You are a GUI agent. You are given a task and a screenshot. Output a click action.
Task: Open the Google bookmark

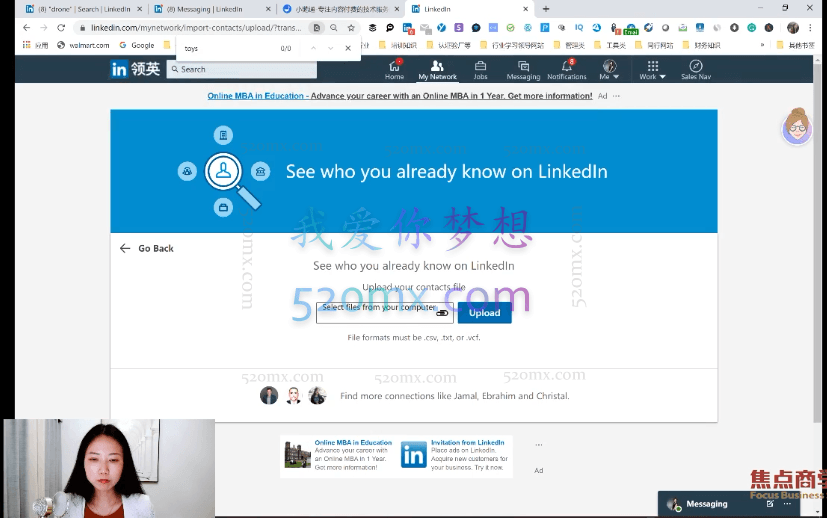pos(137,45)
